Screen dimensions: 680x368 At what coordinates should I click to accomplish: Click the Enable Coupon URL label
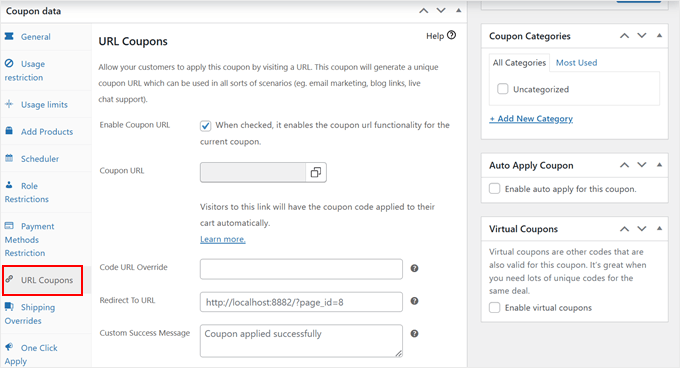tap(134, 125)
